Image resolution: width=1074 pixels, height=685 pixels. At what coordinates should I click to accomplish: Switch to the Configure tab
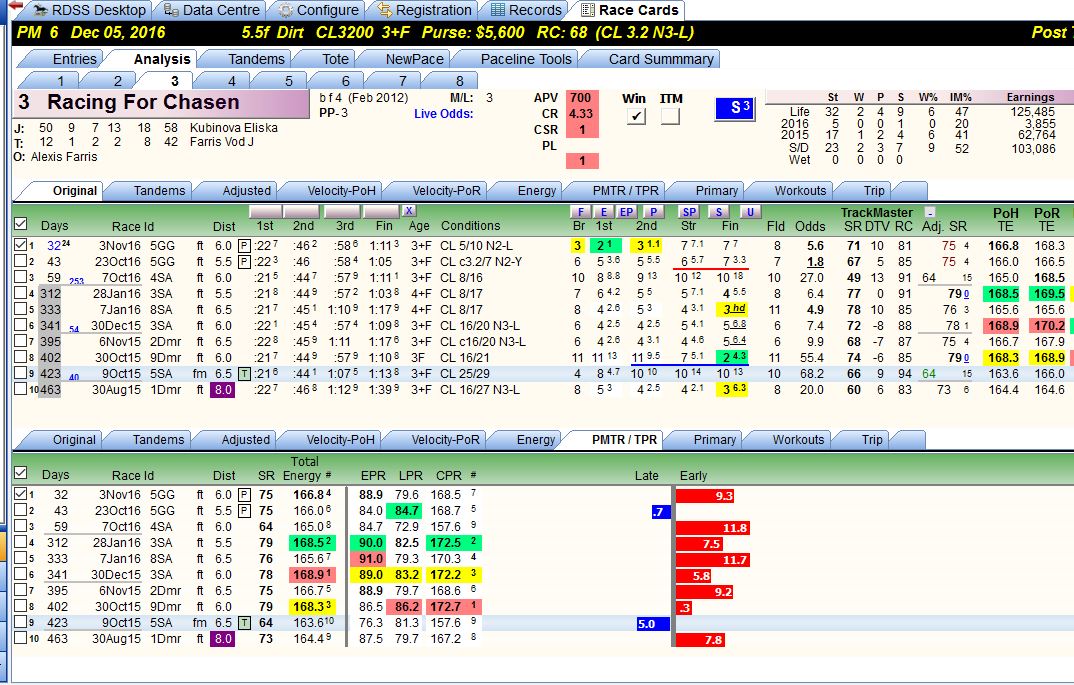(x=320, y=10)
